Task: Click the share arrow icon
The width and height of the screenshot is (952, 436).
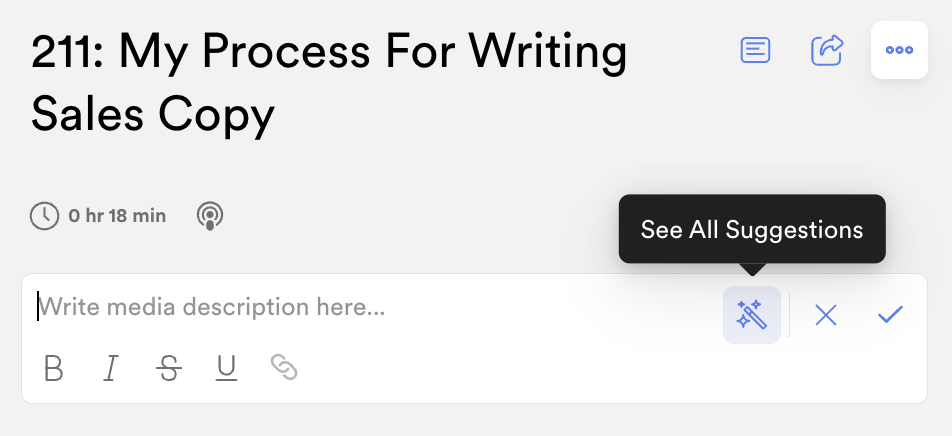Action: pyautogui.click(x=827, y=50)
